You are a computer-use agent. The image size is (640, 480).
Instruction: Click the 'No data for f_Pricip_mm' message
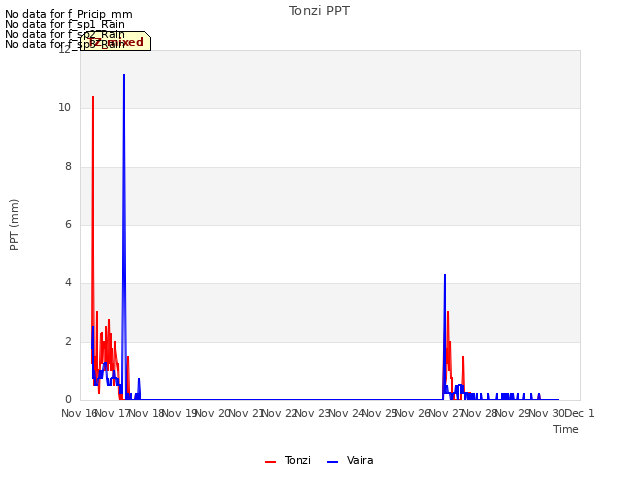point(69,14)
